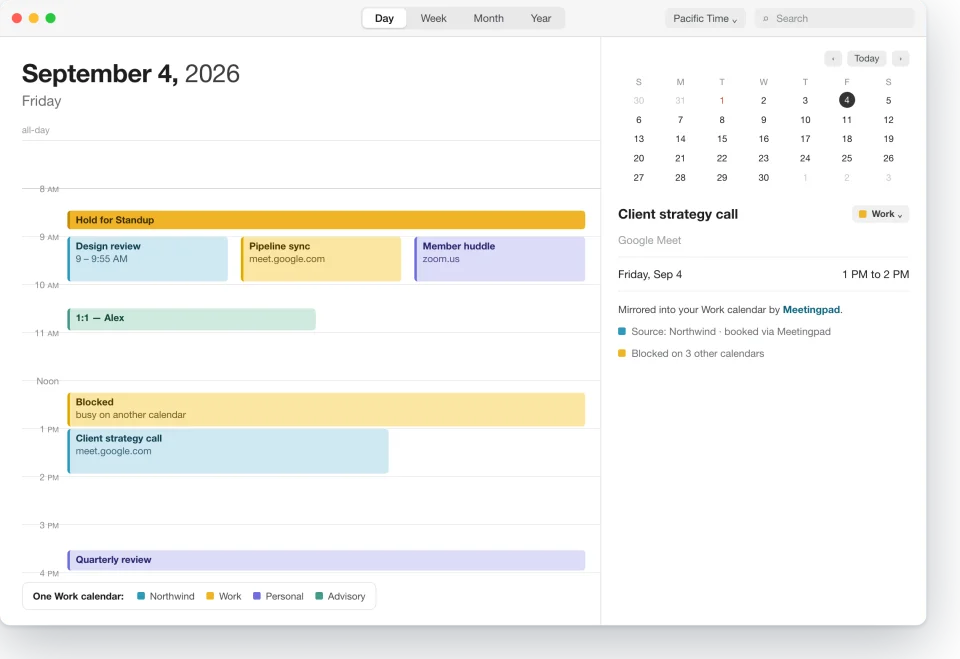Switch to the Day view tab
Screen dimensions: 960x659
click(x=384, y=18)
